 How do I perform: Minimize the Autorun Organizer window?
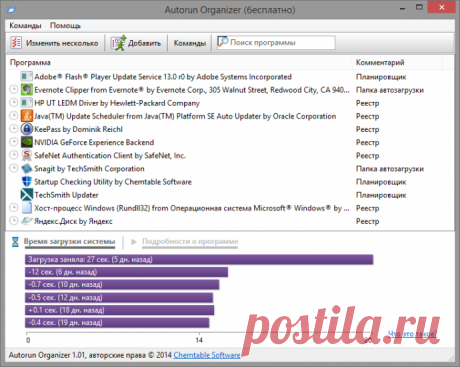pos(403,8)
